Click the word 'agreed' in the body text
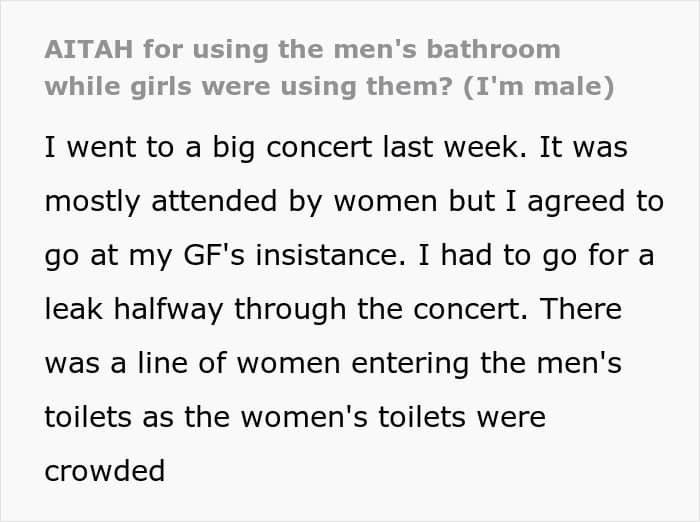Viewport: 700px width, 522px height. pyautogui.click(x=576, y=202)
